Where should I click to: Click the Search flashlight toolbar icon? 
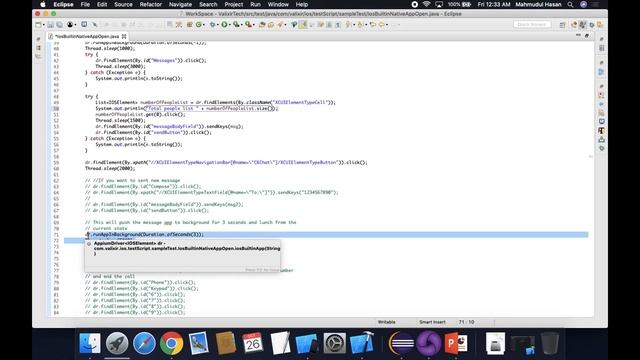click(280, 25)
